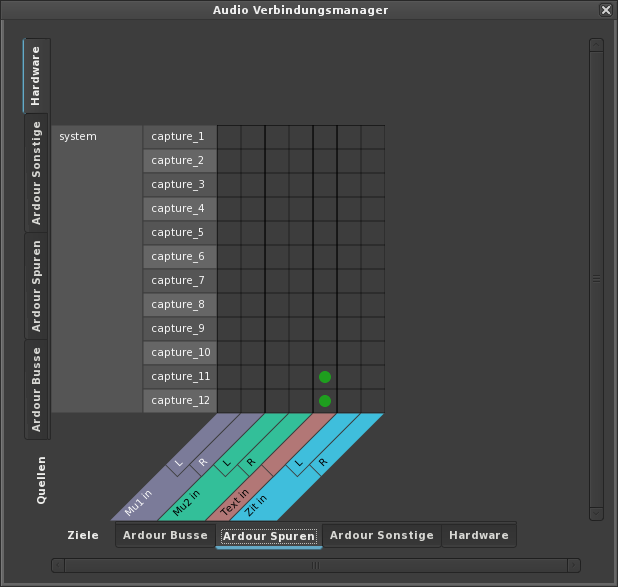The height and width of the screenshot is (587, 618).
Task: Click the capture_10 row label
Action: point(180,353)
